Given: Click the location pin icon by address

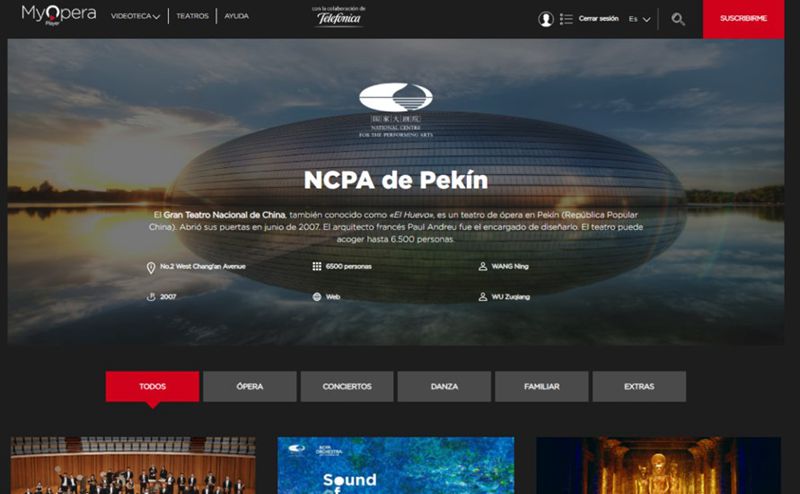Looking at the screenshot, I should [151, 267].
